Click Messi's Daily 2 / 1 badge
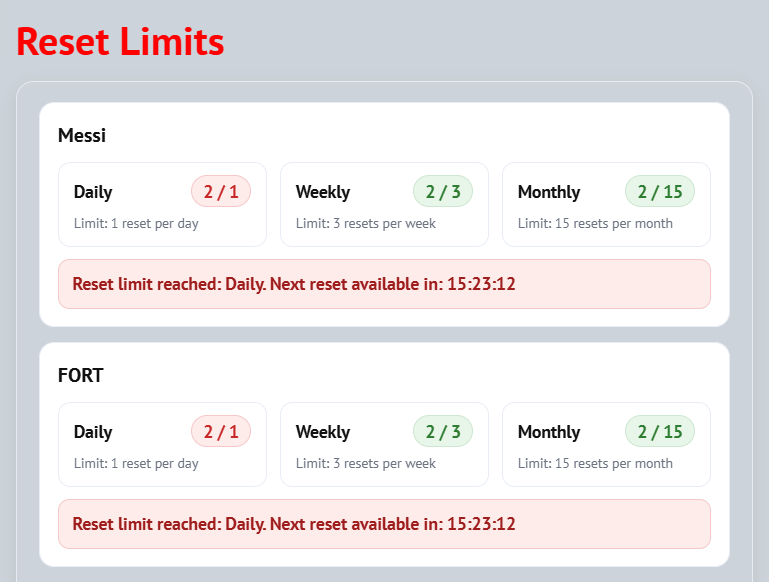Viewport: 769px width, 582px height. tap(221, 191)
